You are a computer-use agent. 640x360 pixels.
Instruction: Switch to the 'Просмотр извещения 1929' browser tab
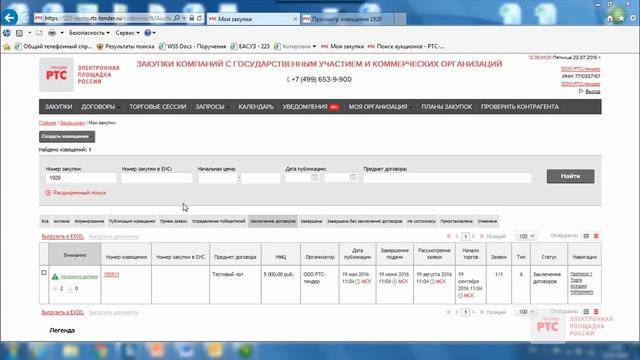point(347,19)
